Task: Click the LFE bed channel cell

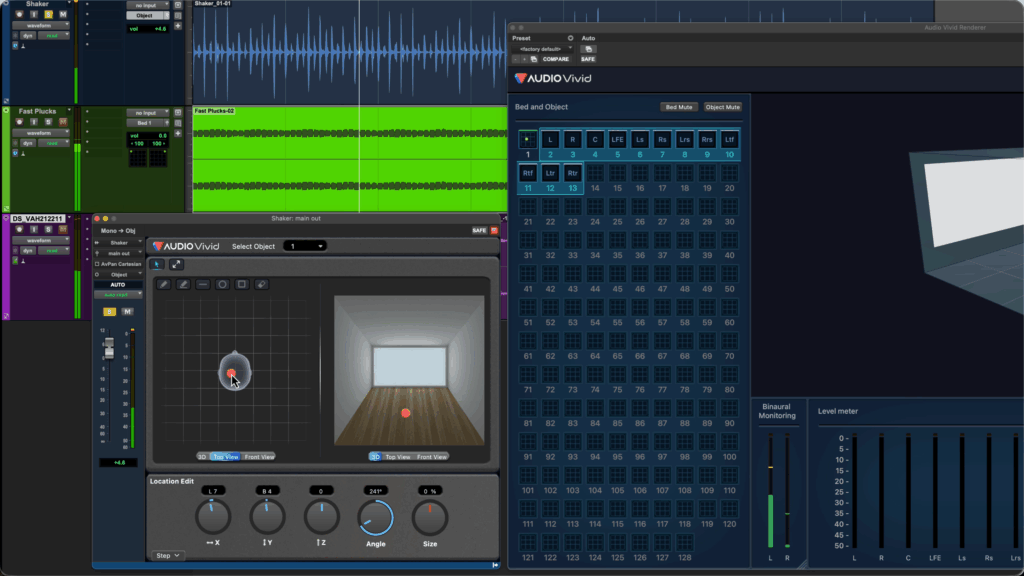Action: [x=618, y=140]
